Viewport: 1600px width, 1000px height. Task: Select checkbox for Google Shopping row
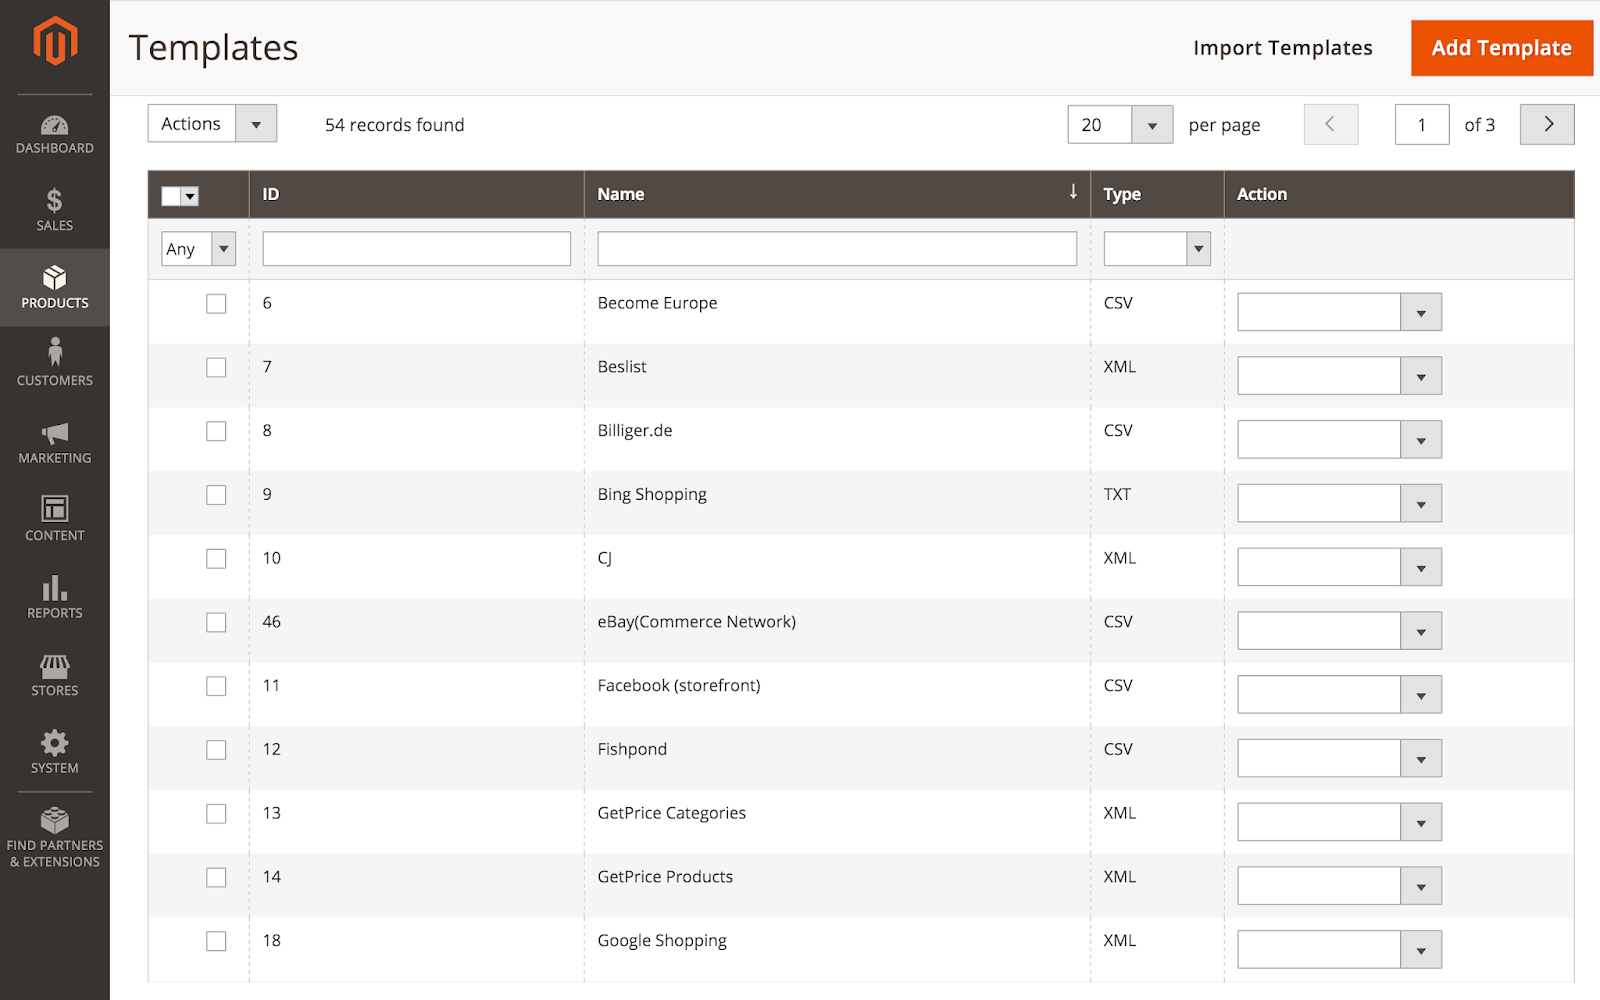(x=216, y=941)
